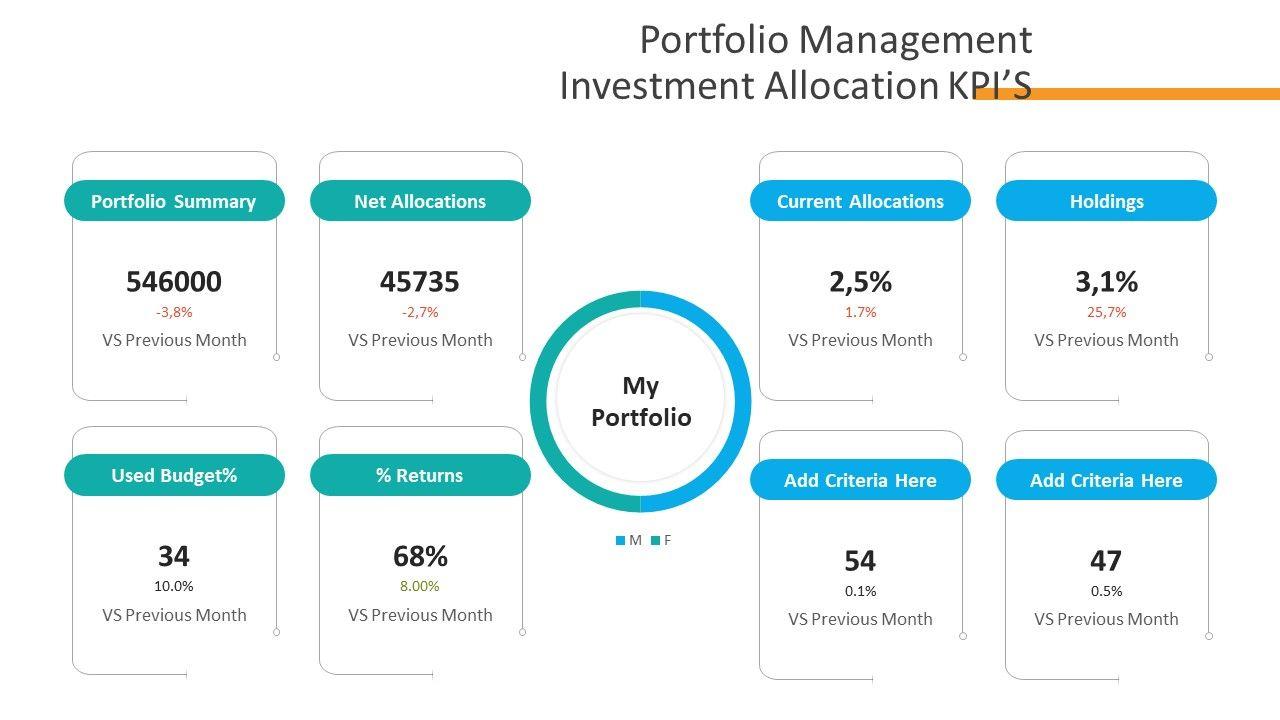Click the teal F legend swatch
The height and width of the screenshot is (720, 1280).
[x=655, y=541]
